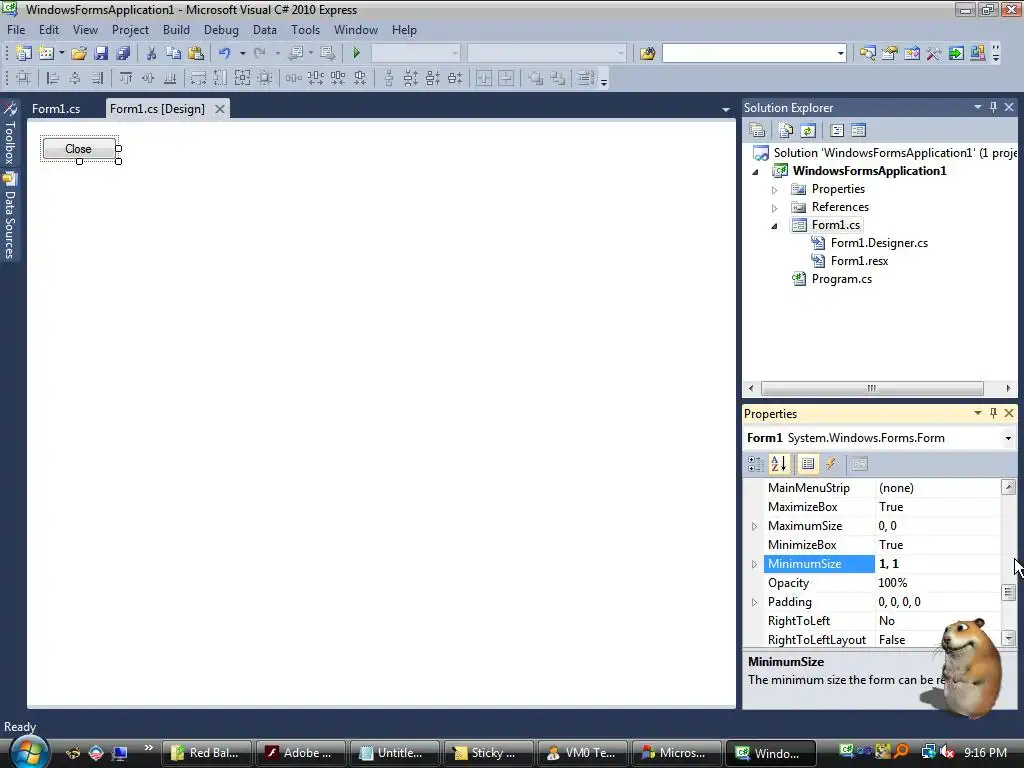Click the Paste clipboard icon
The image size is (1024, 768).
(195, 53)
